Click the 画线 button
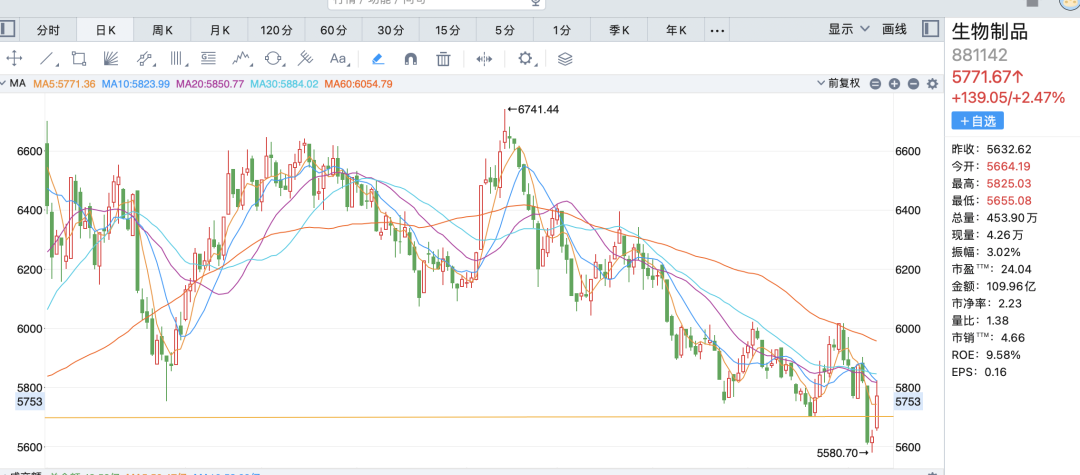The height and width of the screenshot is (475, 1080). pyautogui.click(x=894, y=30)
